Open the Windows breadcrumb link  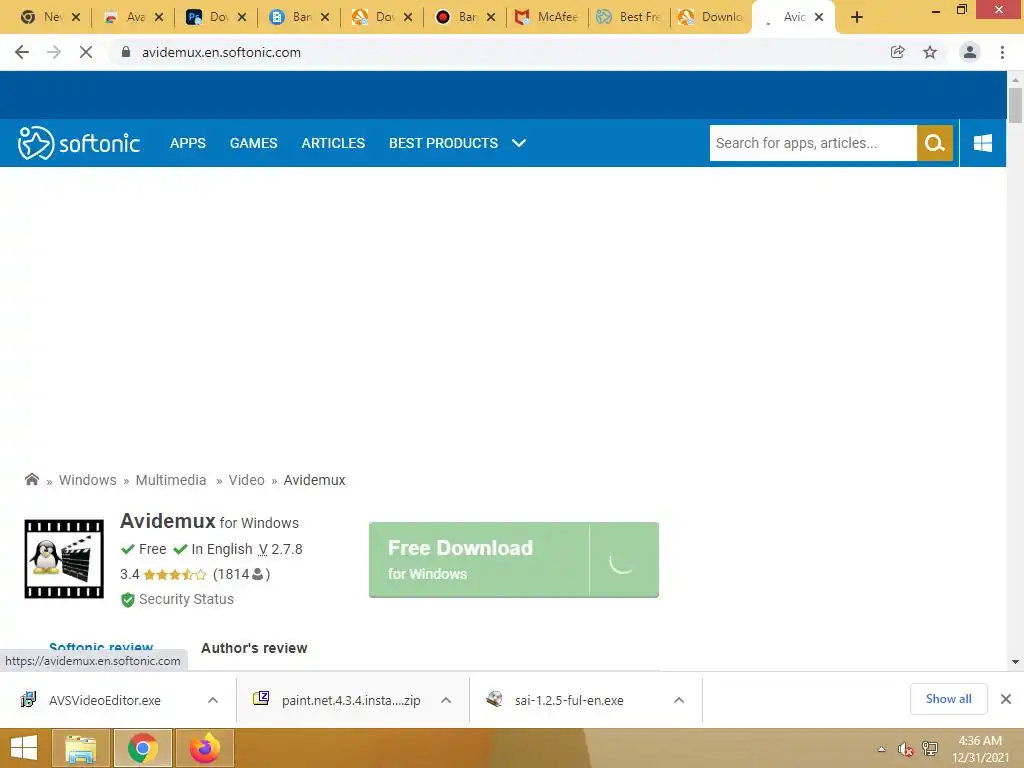[x=88, y=480]
